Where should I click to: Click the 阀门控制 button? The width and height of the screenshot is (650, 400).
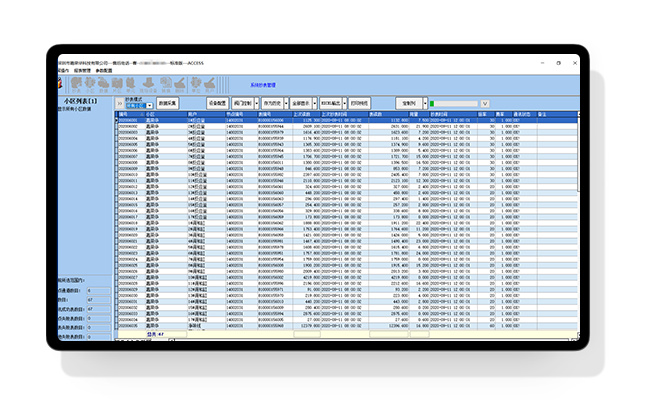(x=243, y=103)
